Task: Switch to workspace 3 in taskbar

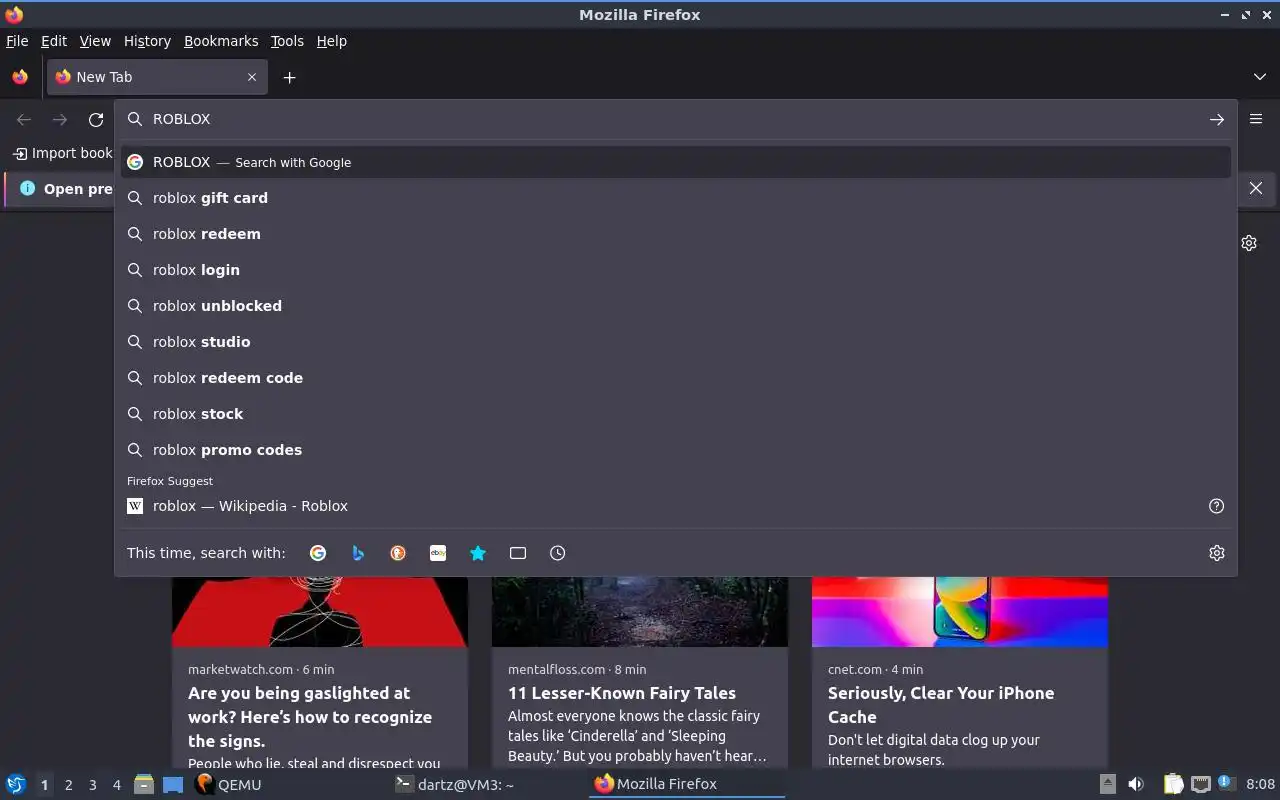Action: (92, 785)
